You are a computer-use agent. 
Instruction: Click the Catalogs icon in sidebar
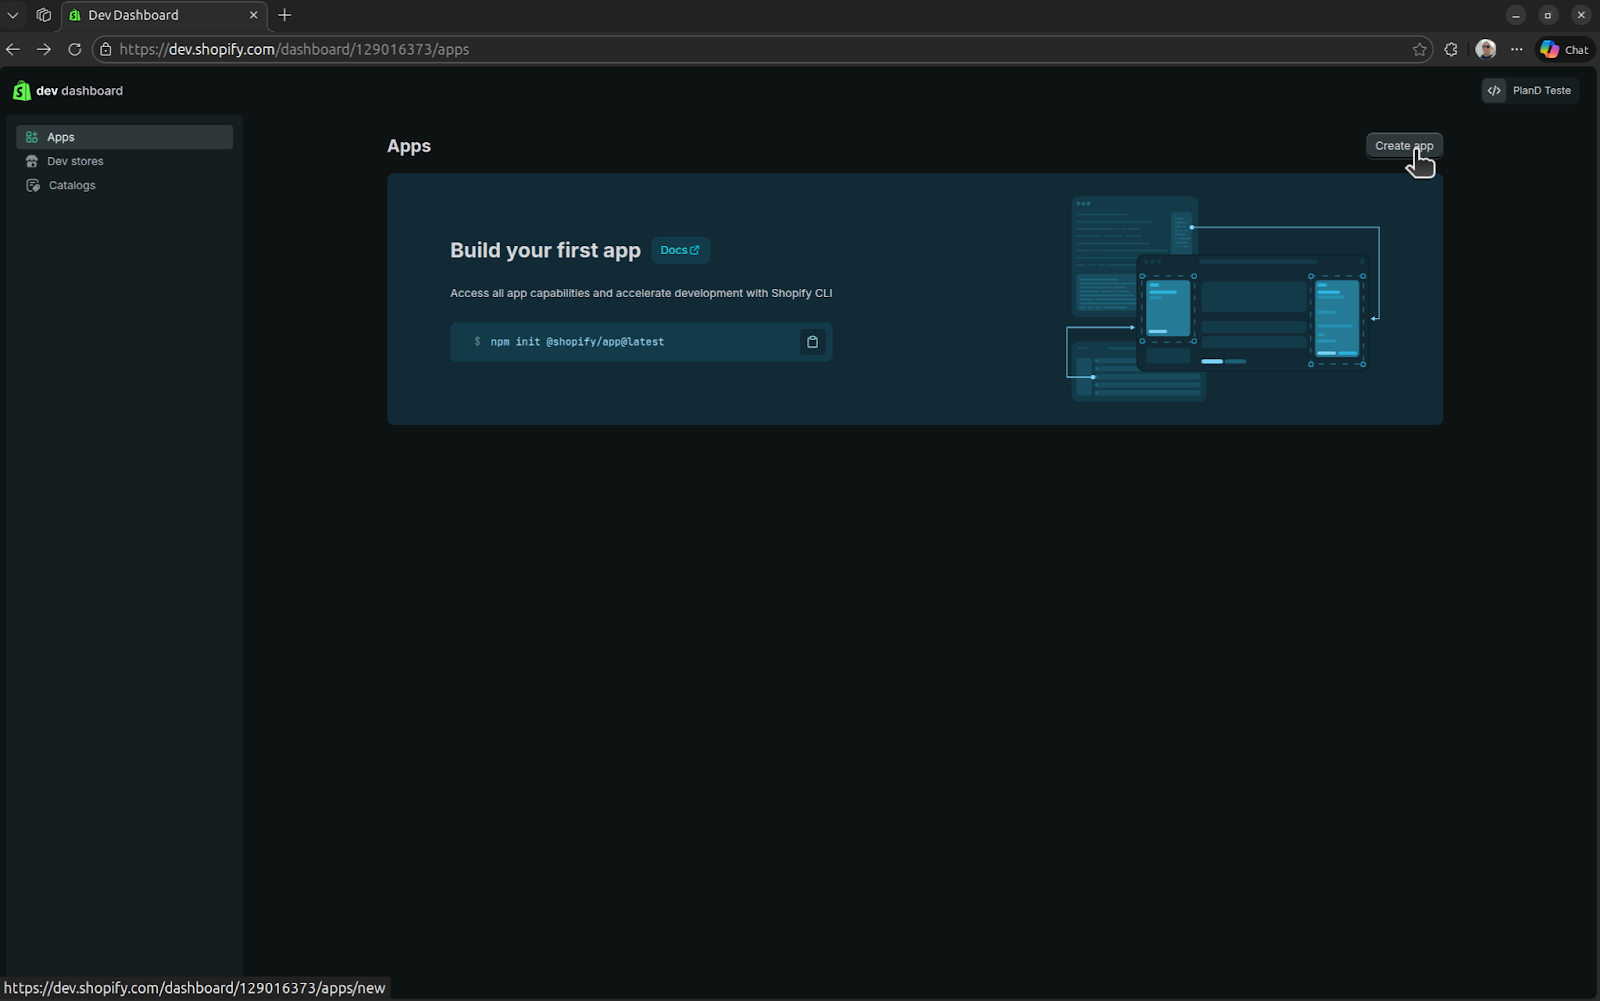pos(32,185)
